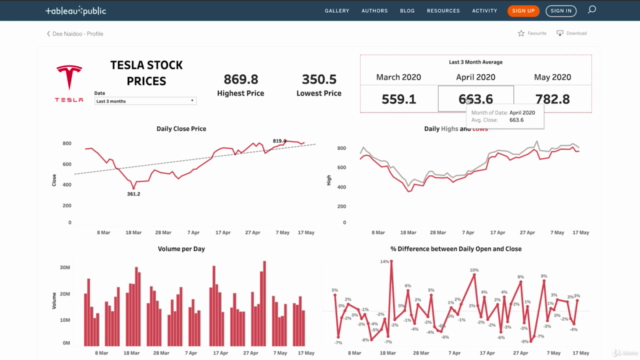Select the March 2020 average 559.1
The width and height of the screenshot is (640, 360).
tap(399, 99)
